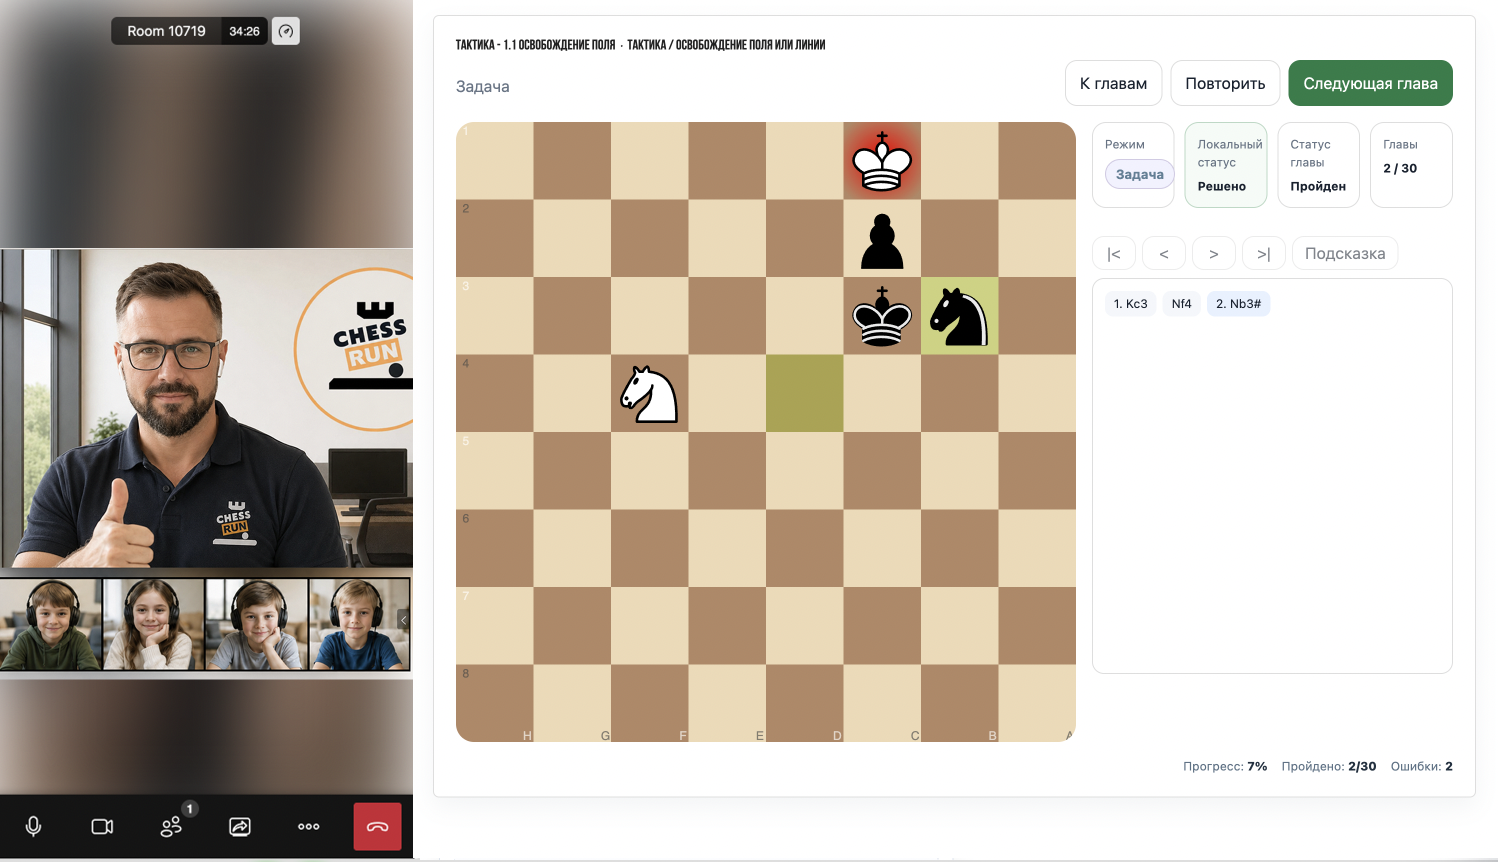Open the К главам chapters list
Viewport: 1498px width, 862px height.
click(1113, 83)
